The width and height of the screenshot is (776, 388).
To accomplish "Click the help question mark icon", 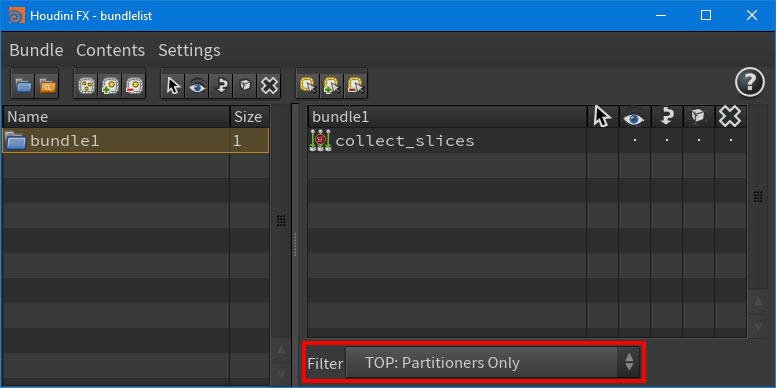I will (749, 82).
